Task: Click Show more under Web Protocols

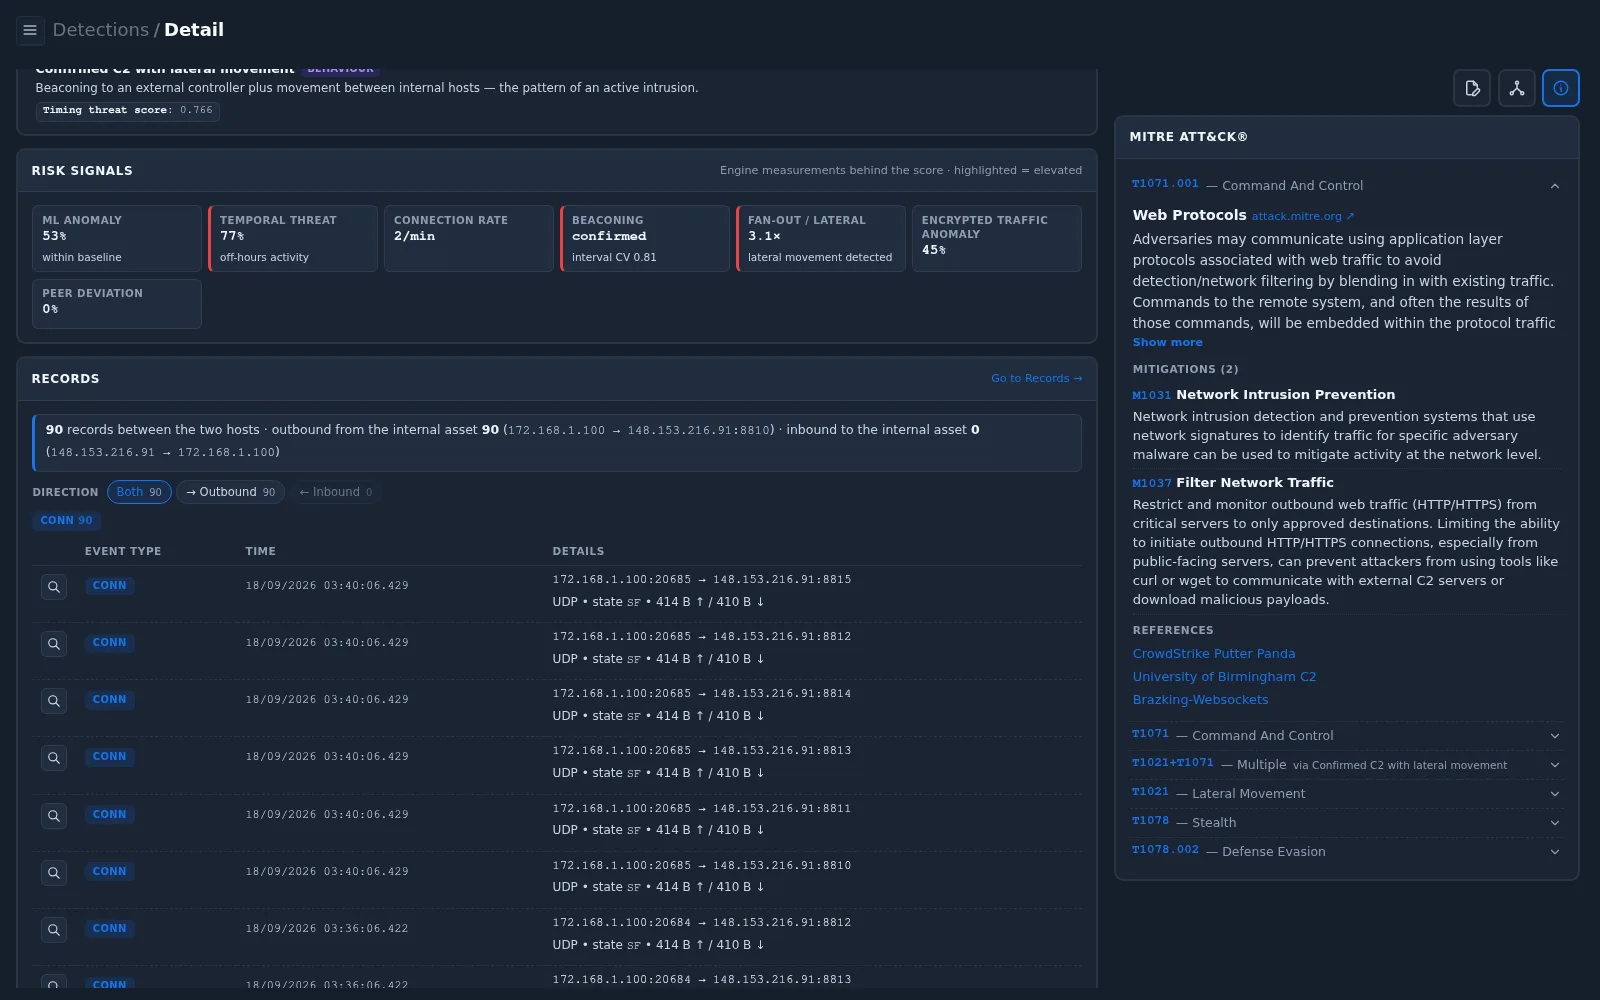Action: pos(1167,342)
